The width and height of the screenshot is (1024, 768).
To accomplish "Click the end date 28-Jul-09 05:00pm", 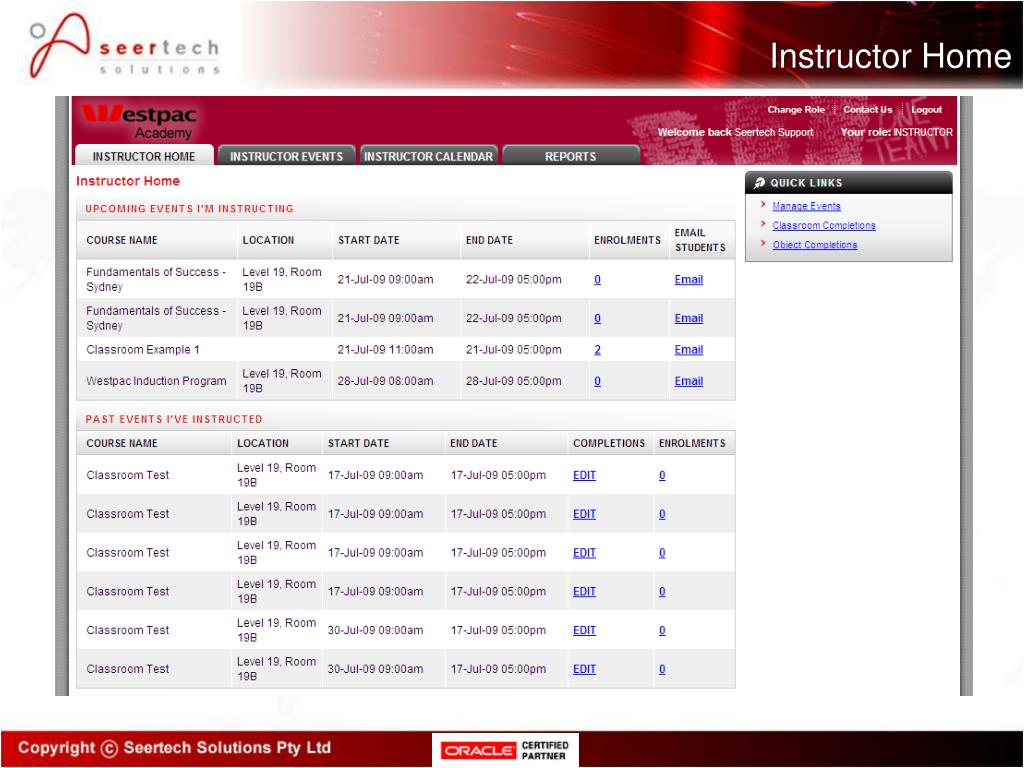I will [513, 381].
